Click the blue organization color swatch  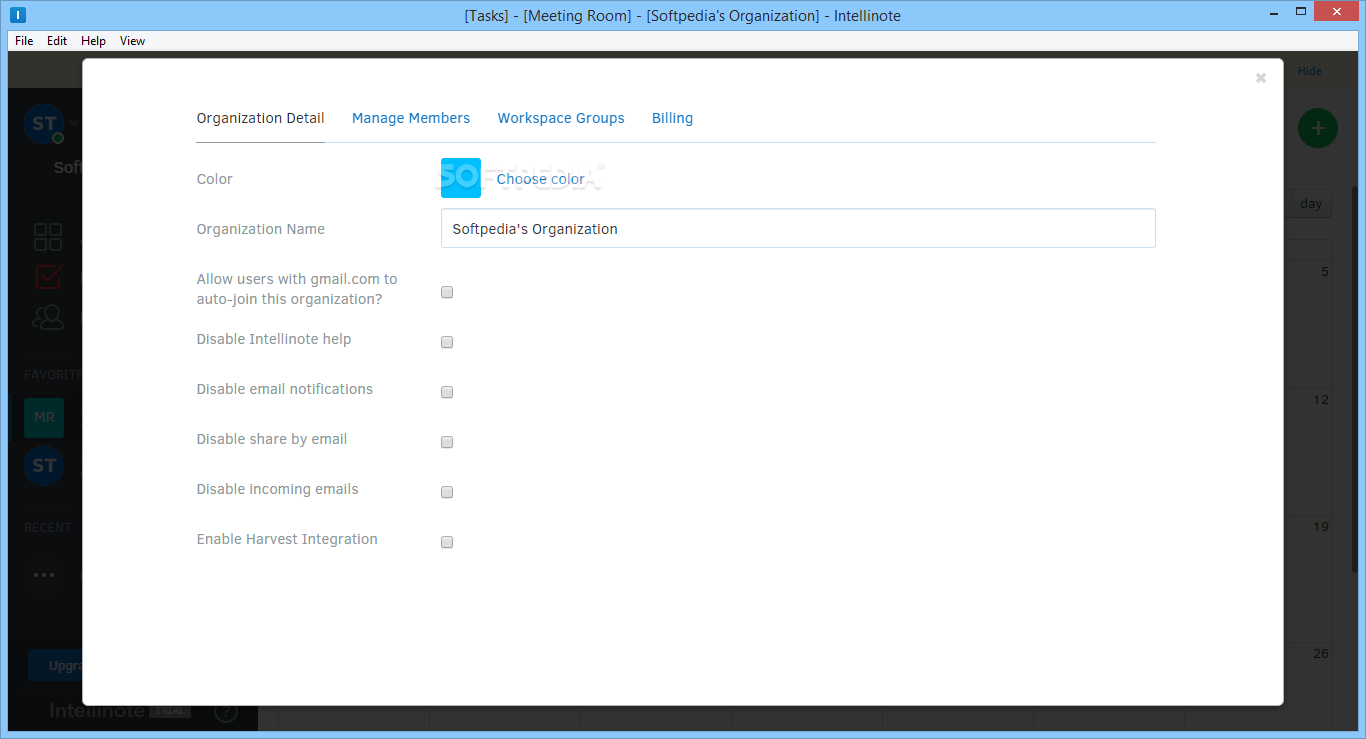(x=461, y=178)
